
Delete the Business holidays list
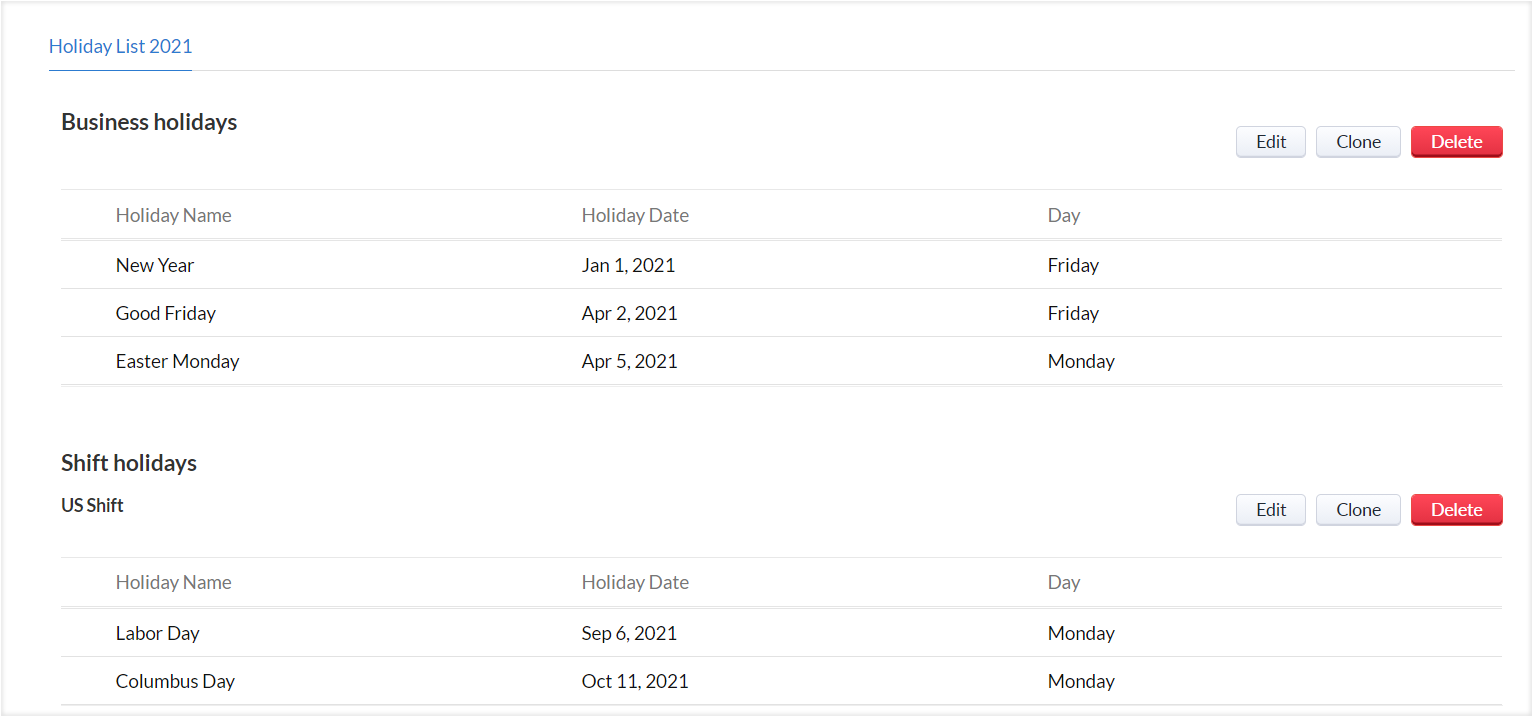1455,142
